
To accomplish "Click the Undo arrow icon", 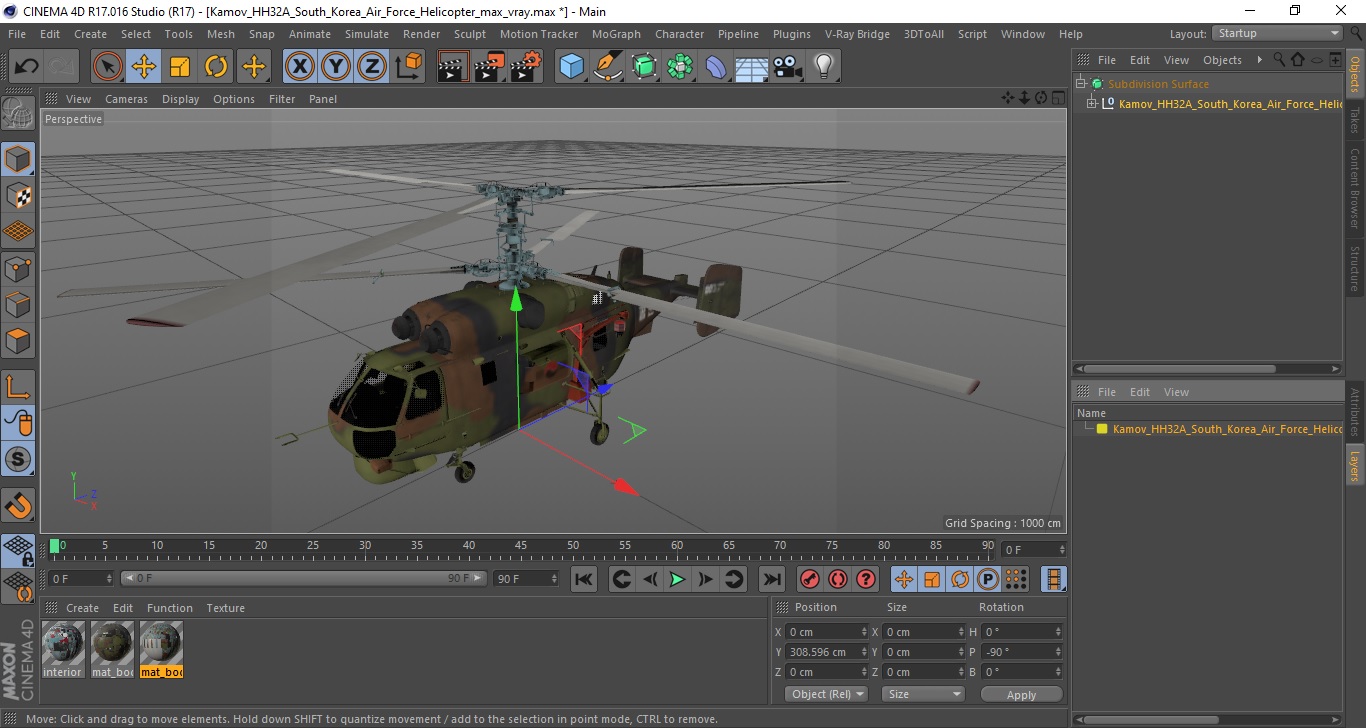I will click(27, 67).
